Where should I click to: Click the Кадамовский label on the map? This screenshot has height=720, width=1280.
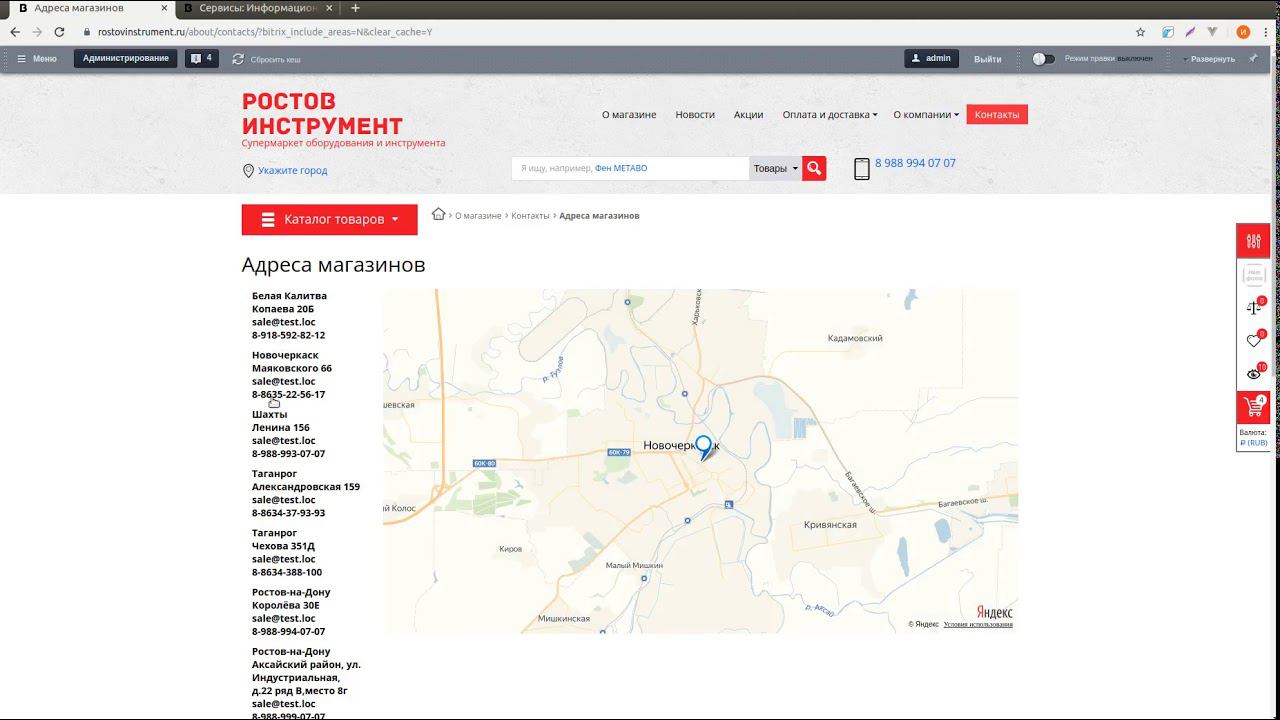click(855, 338)
